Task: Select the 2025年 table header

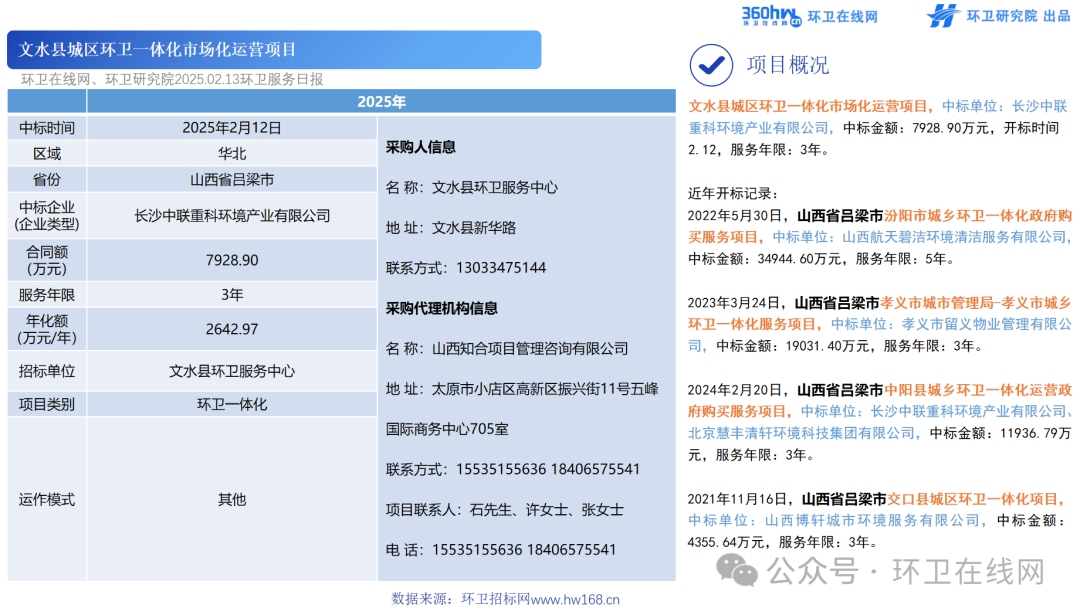Action: 381,102
